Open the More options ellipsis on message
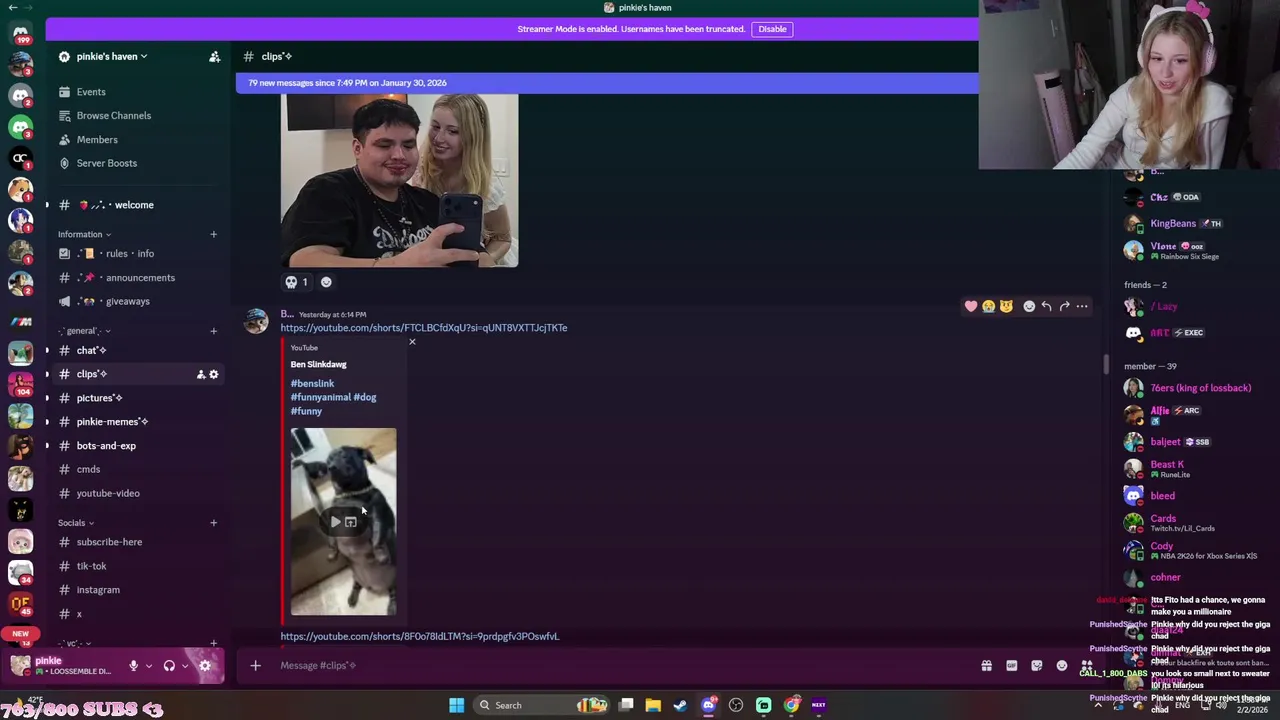Image resolution: width=1280 pixels, height=720 pixels. tap(1082, 306)
